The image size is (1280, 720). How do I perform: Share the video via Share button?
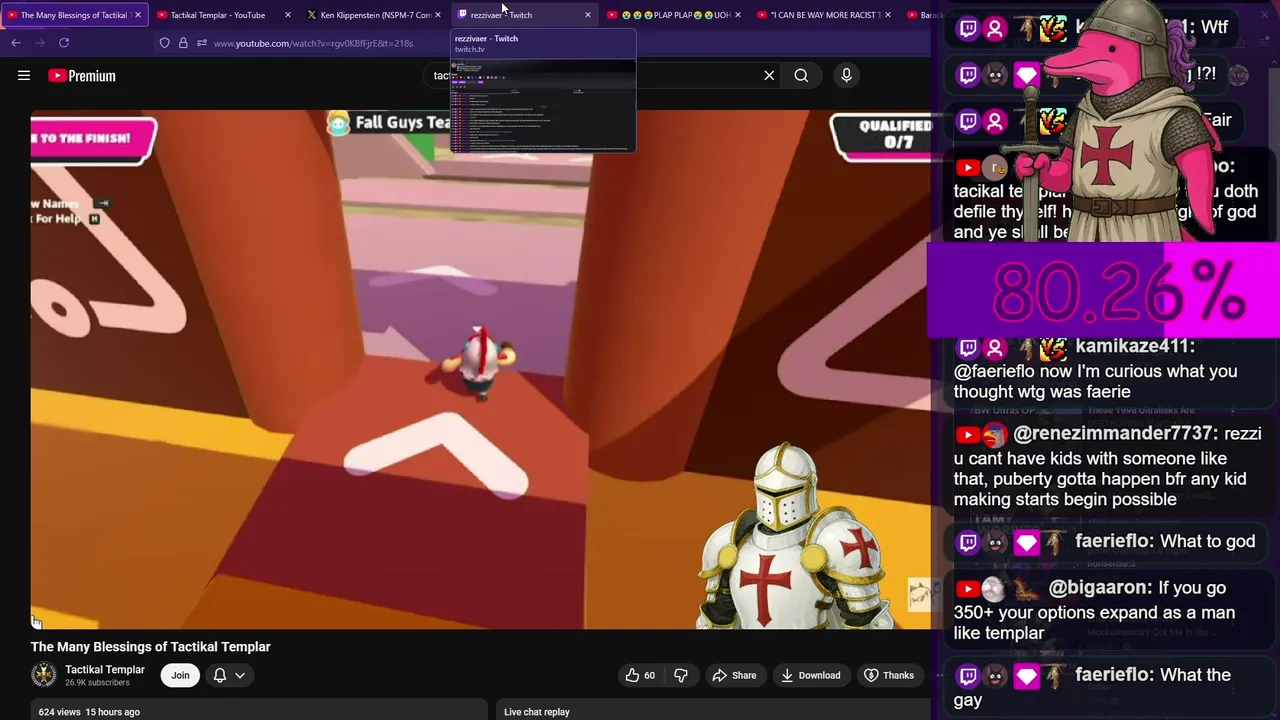[x=734, y=675]
